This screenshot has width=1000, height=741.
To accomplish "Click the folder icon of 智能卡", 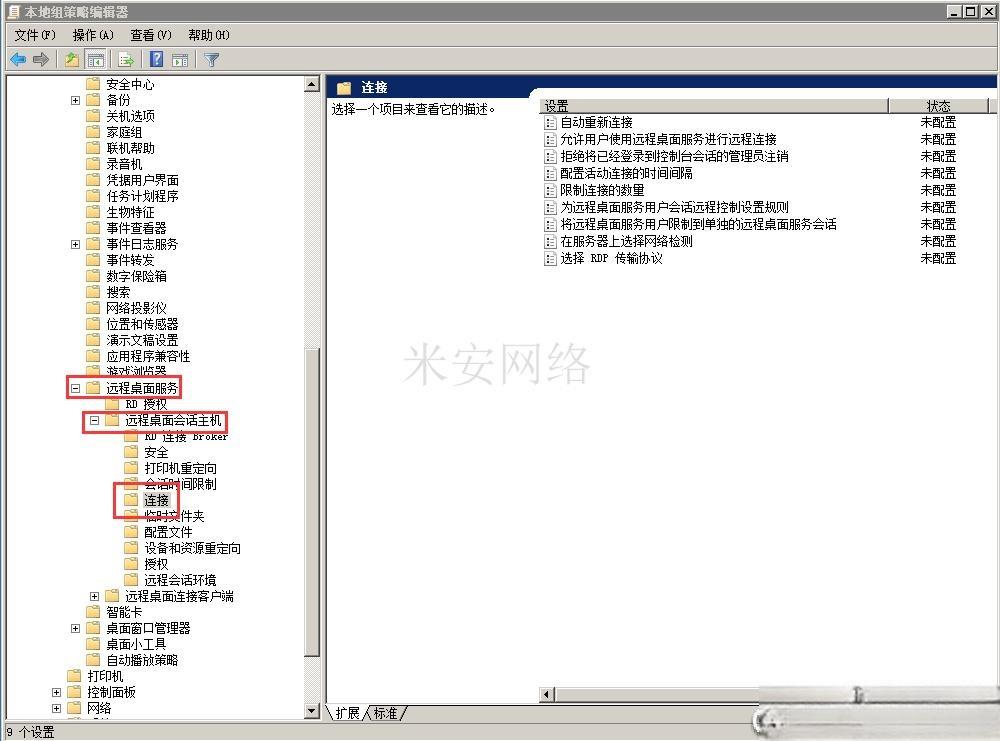I will (x=93, y=612).
